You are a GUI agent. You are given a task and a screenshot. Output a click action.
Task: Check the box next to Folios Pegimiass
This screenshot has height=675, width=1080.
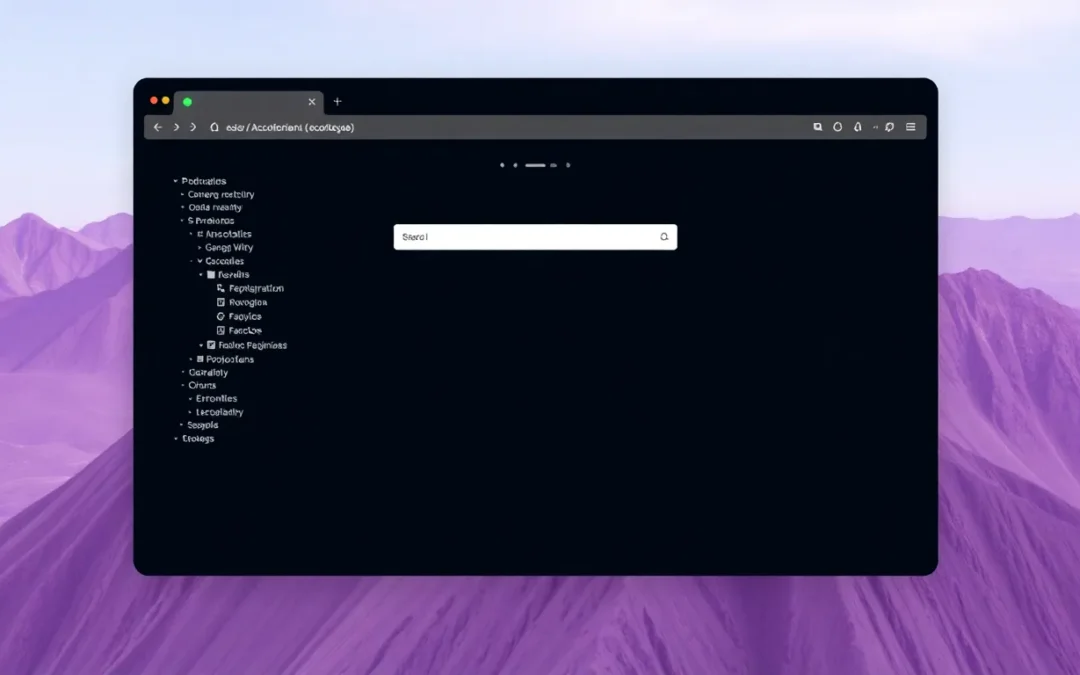(210, 345)
